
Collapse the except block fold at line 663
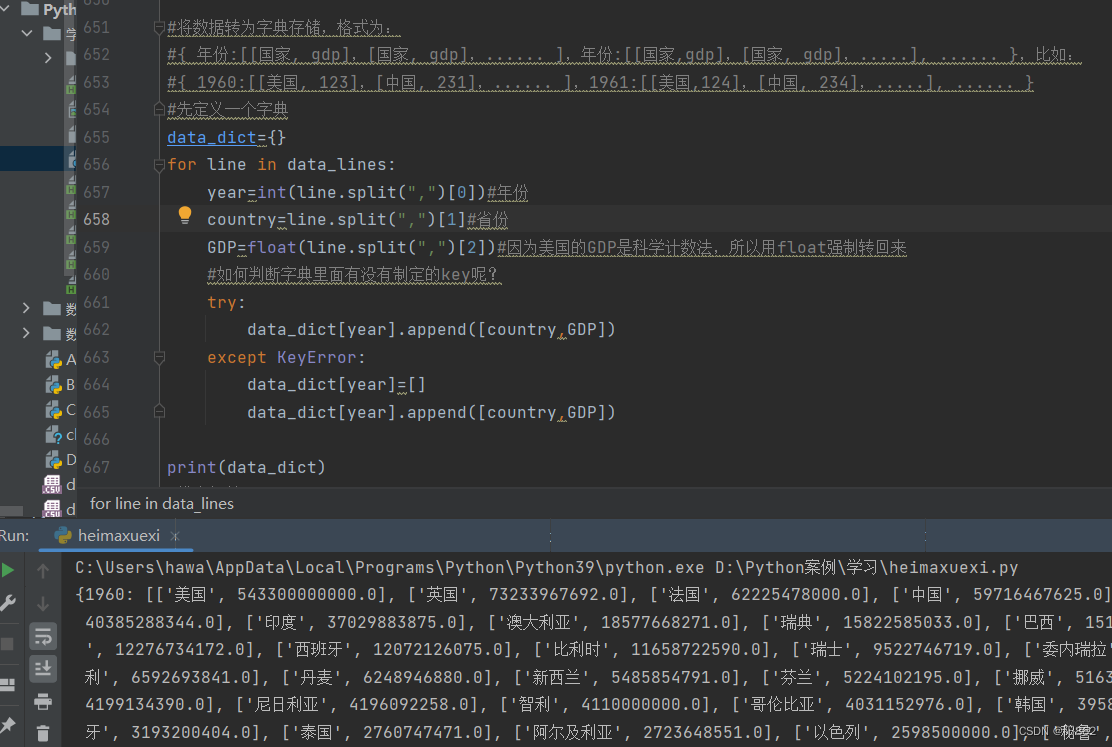click(x=159, y=358)
